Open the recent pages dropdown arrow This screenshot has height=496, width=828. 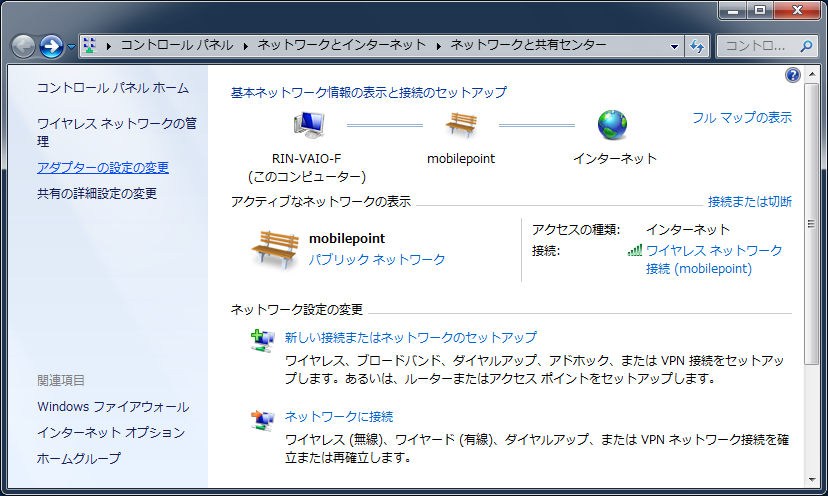(71, 47)
